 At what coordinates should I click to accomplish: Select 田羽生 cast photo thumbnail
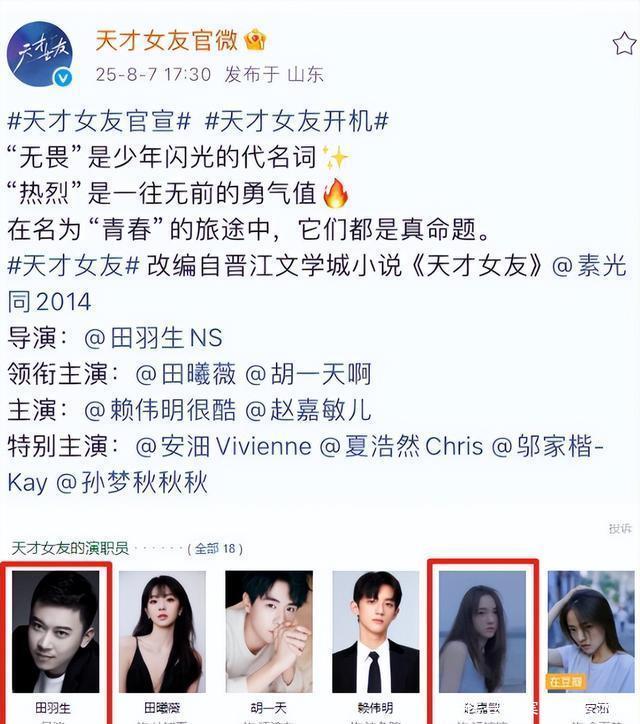(x=55, y=632)
